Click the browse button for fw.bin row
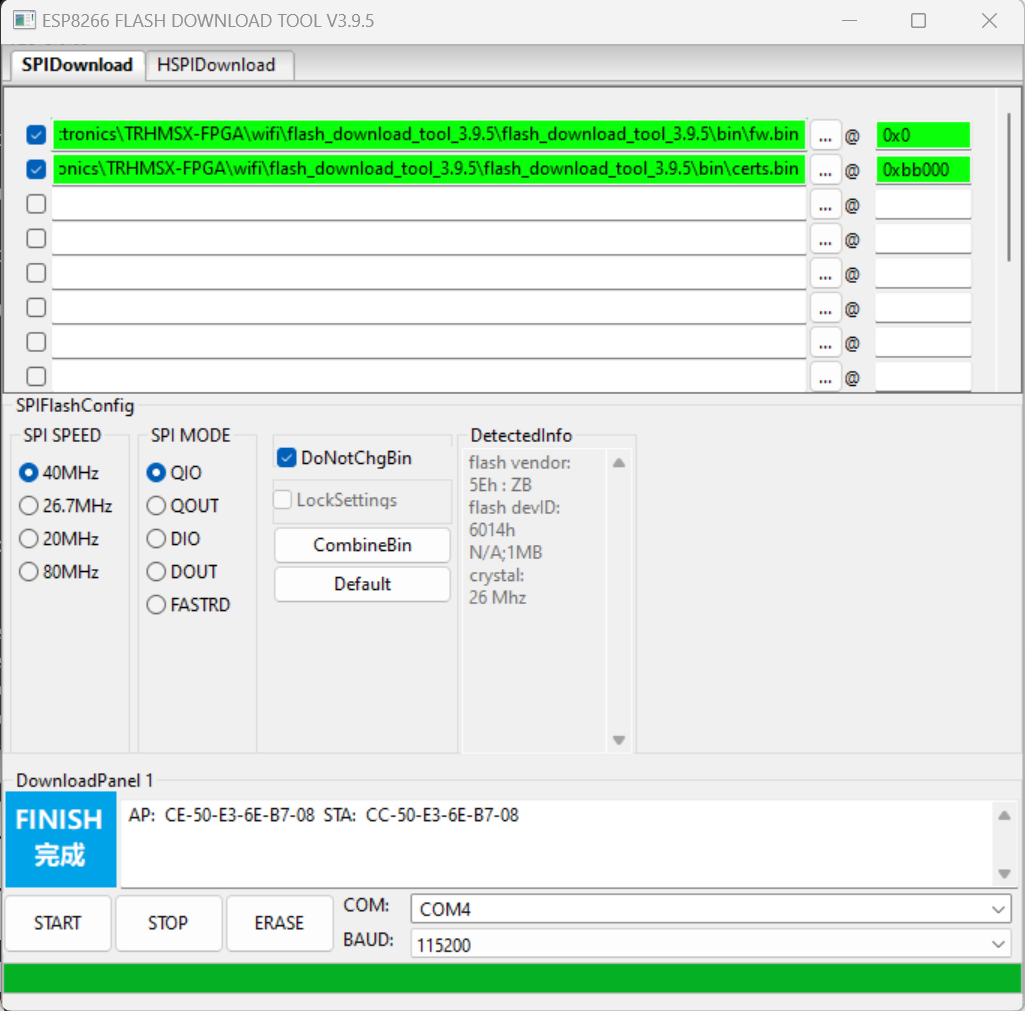Image resolution: width=1025 pixels, height=1011 pixels. 824,136
